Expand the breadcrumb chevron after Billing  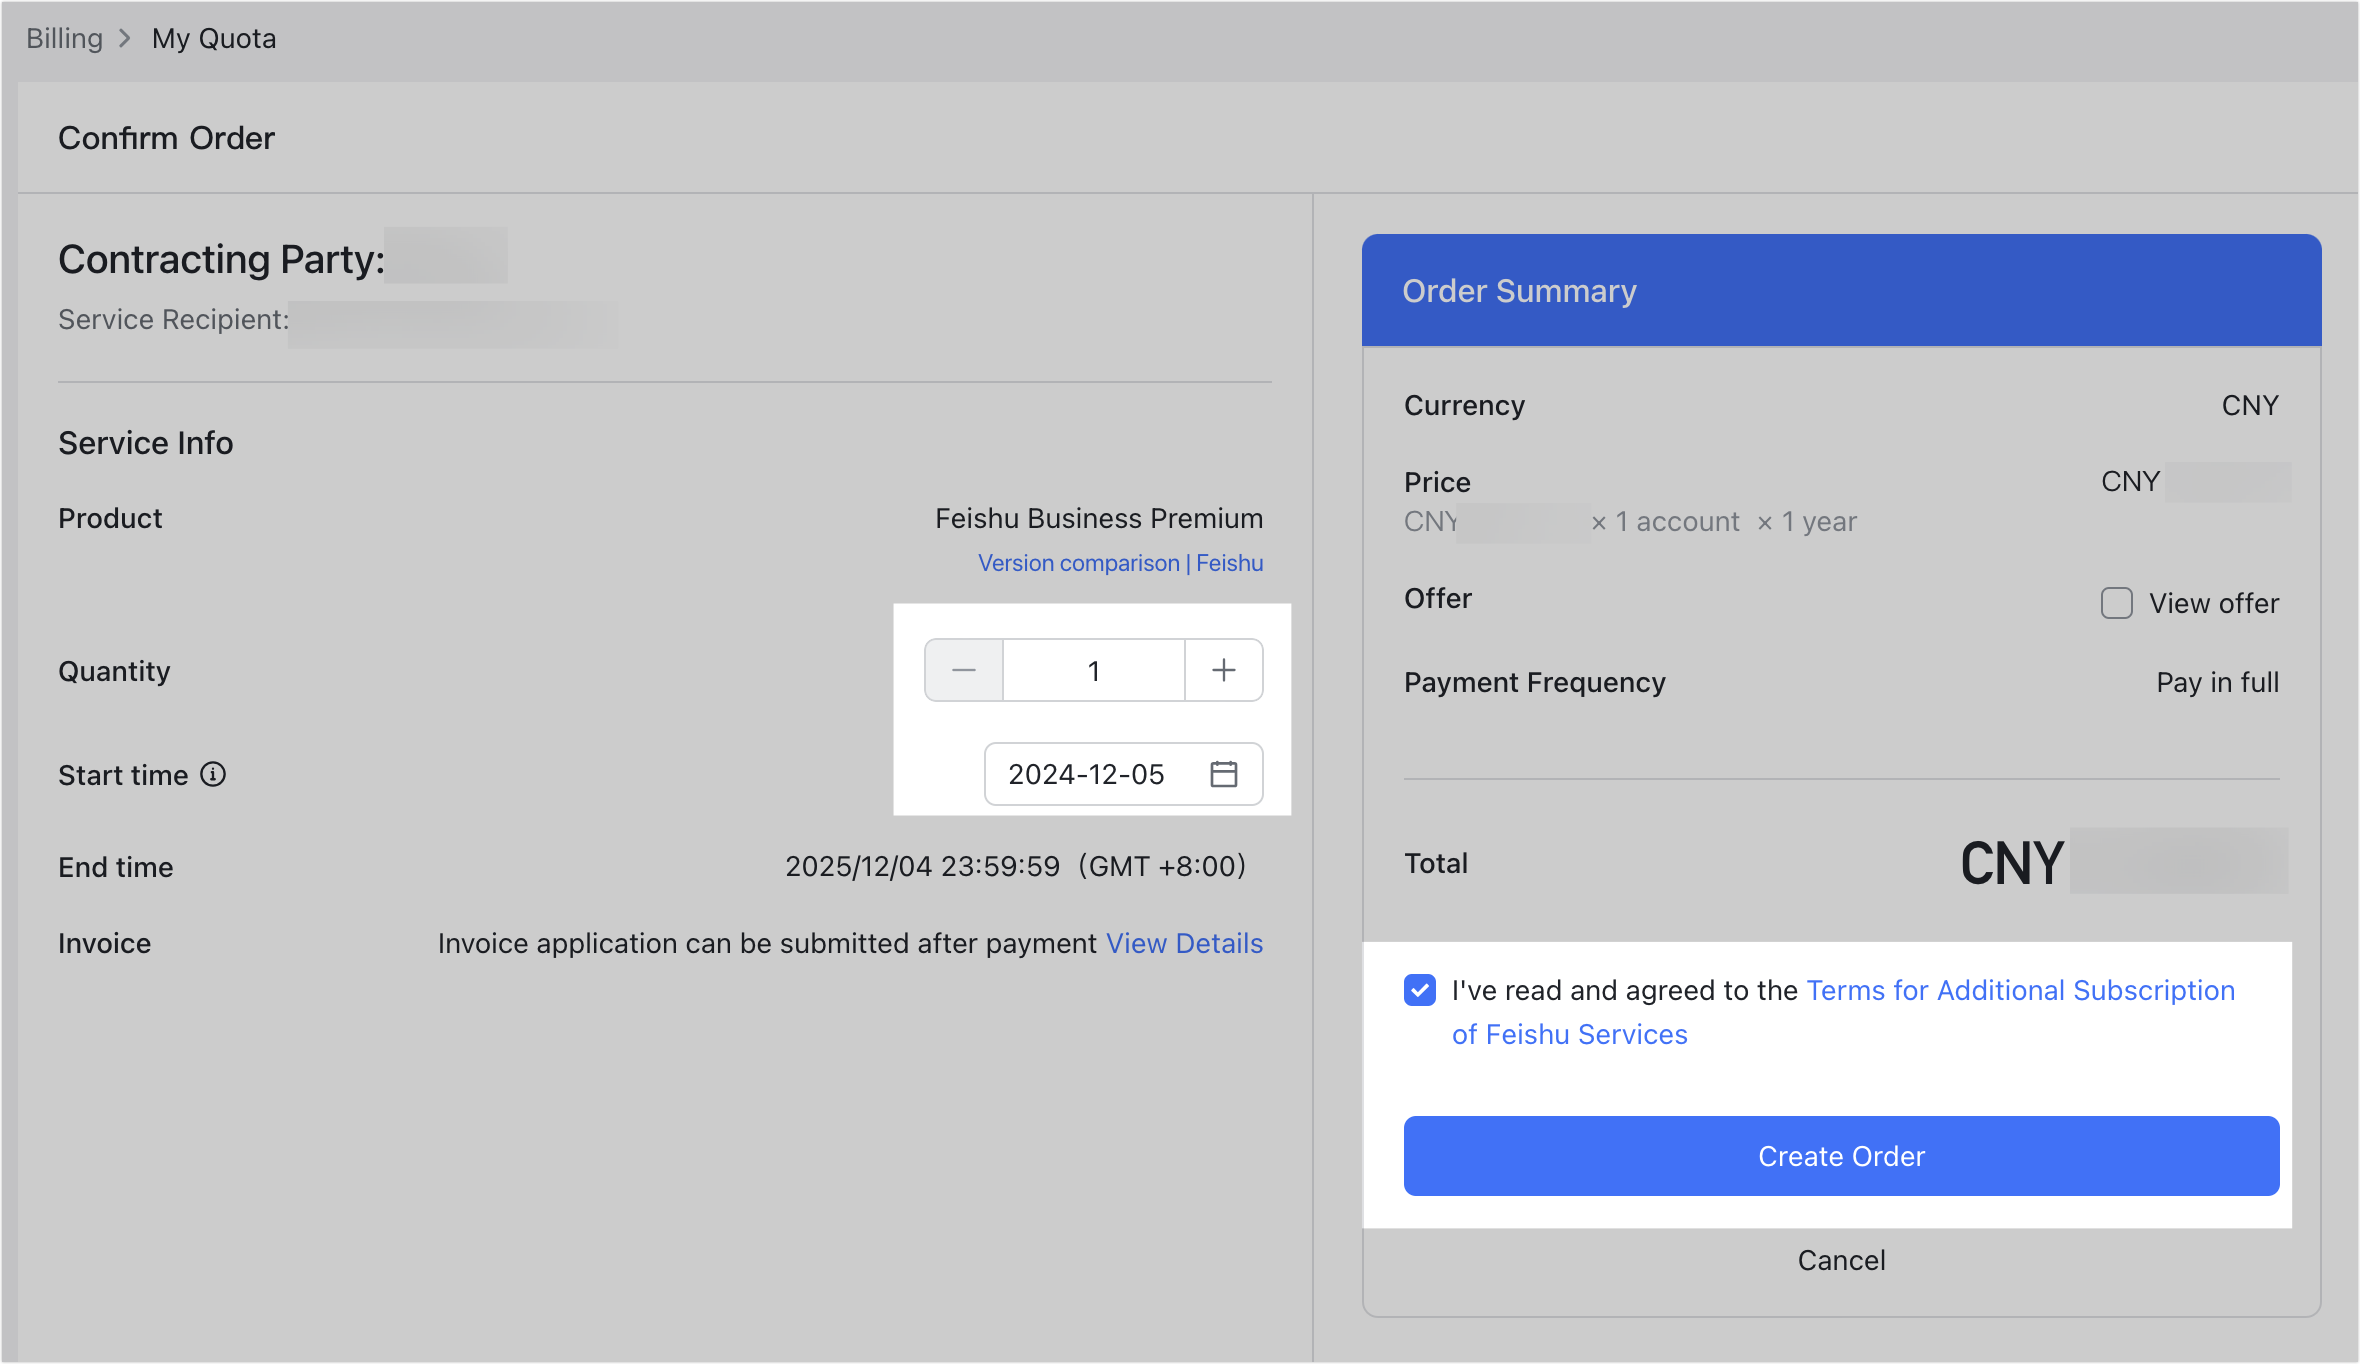coord(126,38)
